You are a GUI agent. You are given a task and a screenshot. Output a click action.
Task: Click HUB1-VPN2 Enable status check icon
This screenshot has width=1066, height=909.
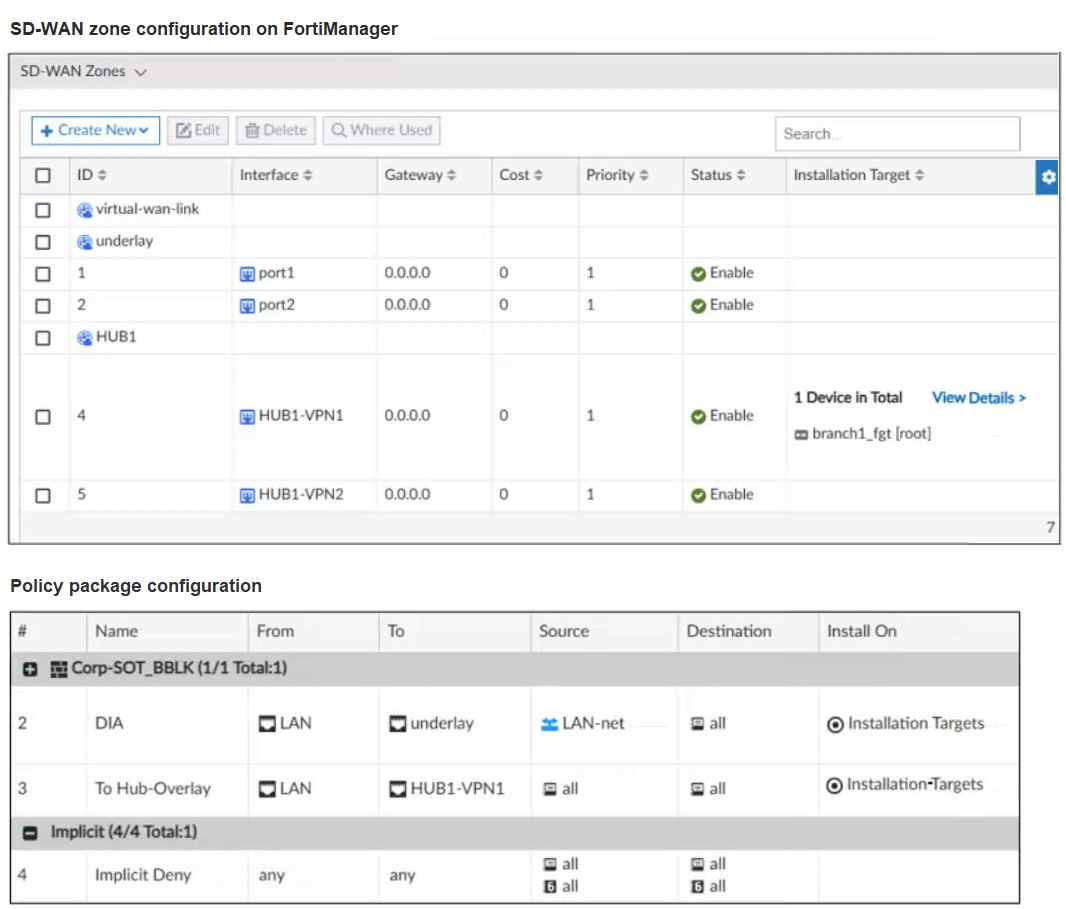point(698,496)
